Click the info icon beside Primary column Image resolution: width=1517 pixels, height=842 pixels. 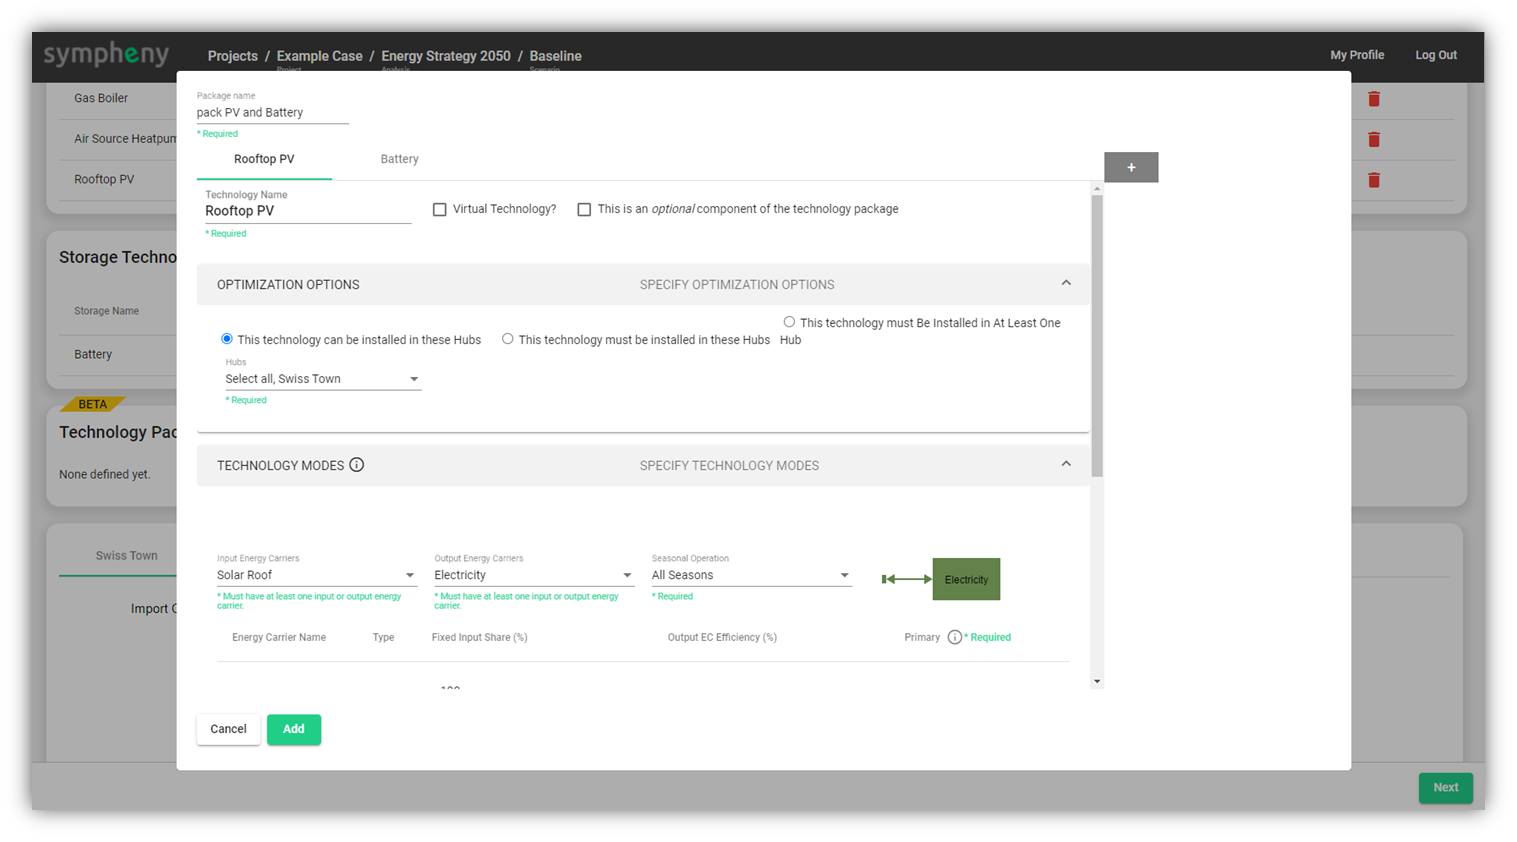click(954, 637)
